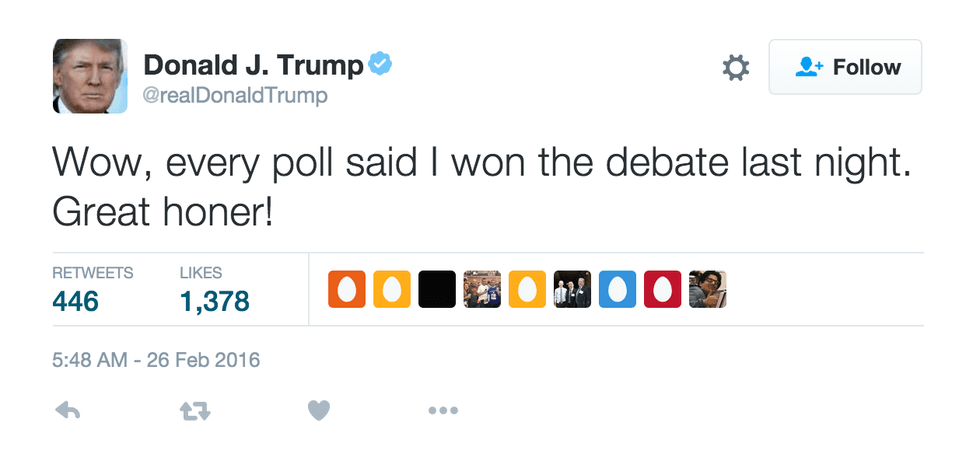Click the blue egg liker avatar
The width and height of the screenshot is (980, 468).
[617, 290]
